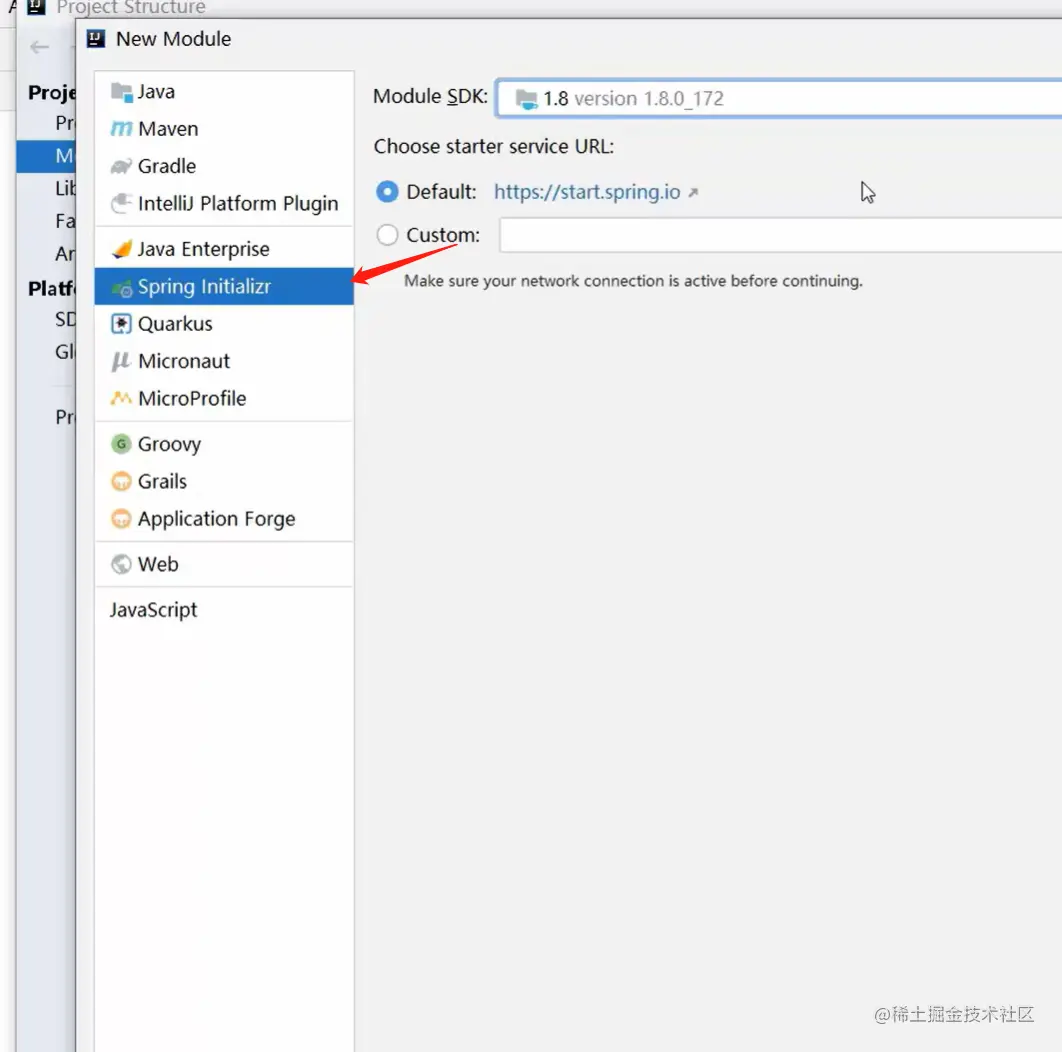Click the back arrow in Project Structure window
Screen dimensions: 1062x1052
click(x=39, y=47)
